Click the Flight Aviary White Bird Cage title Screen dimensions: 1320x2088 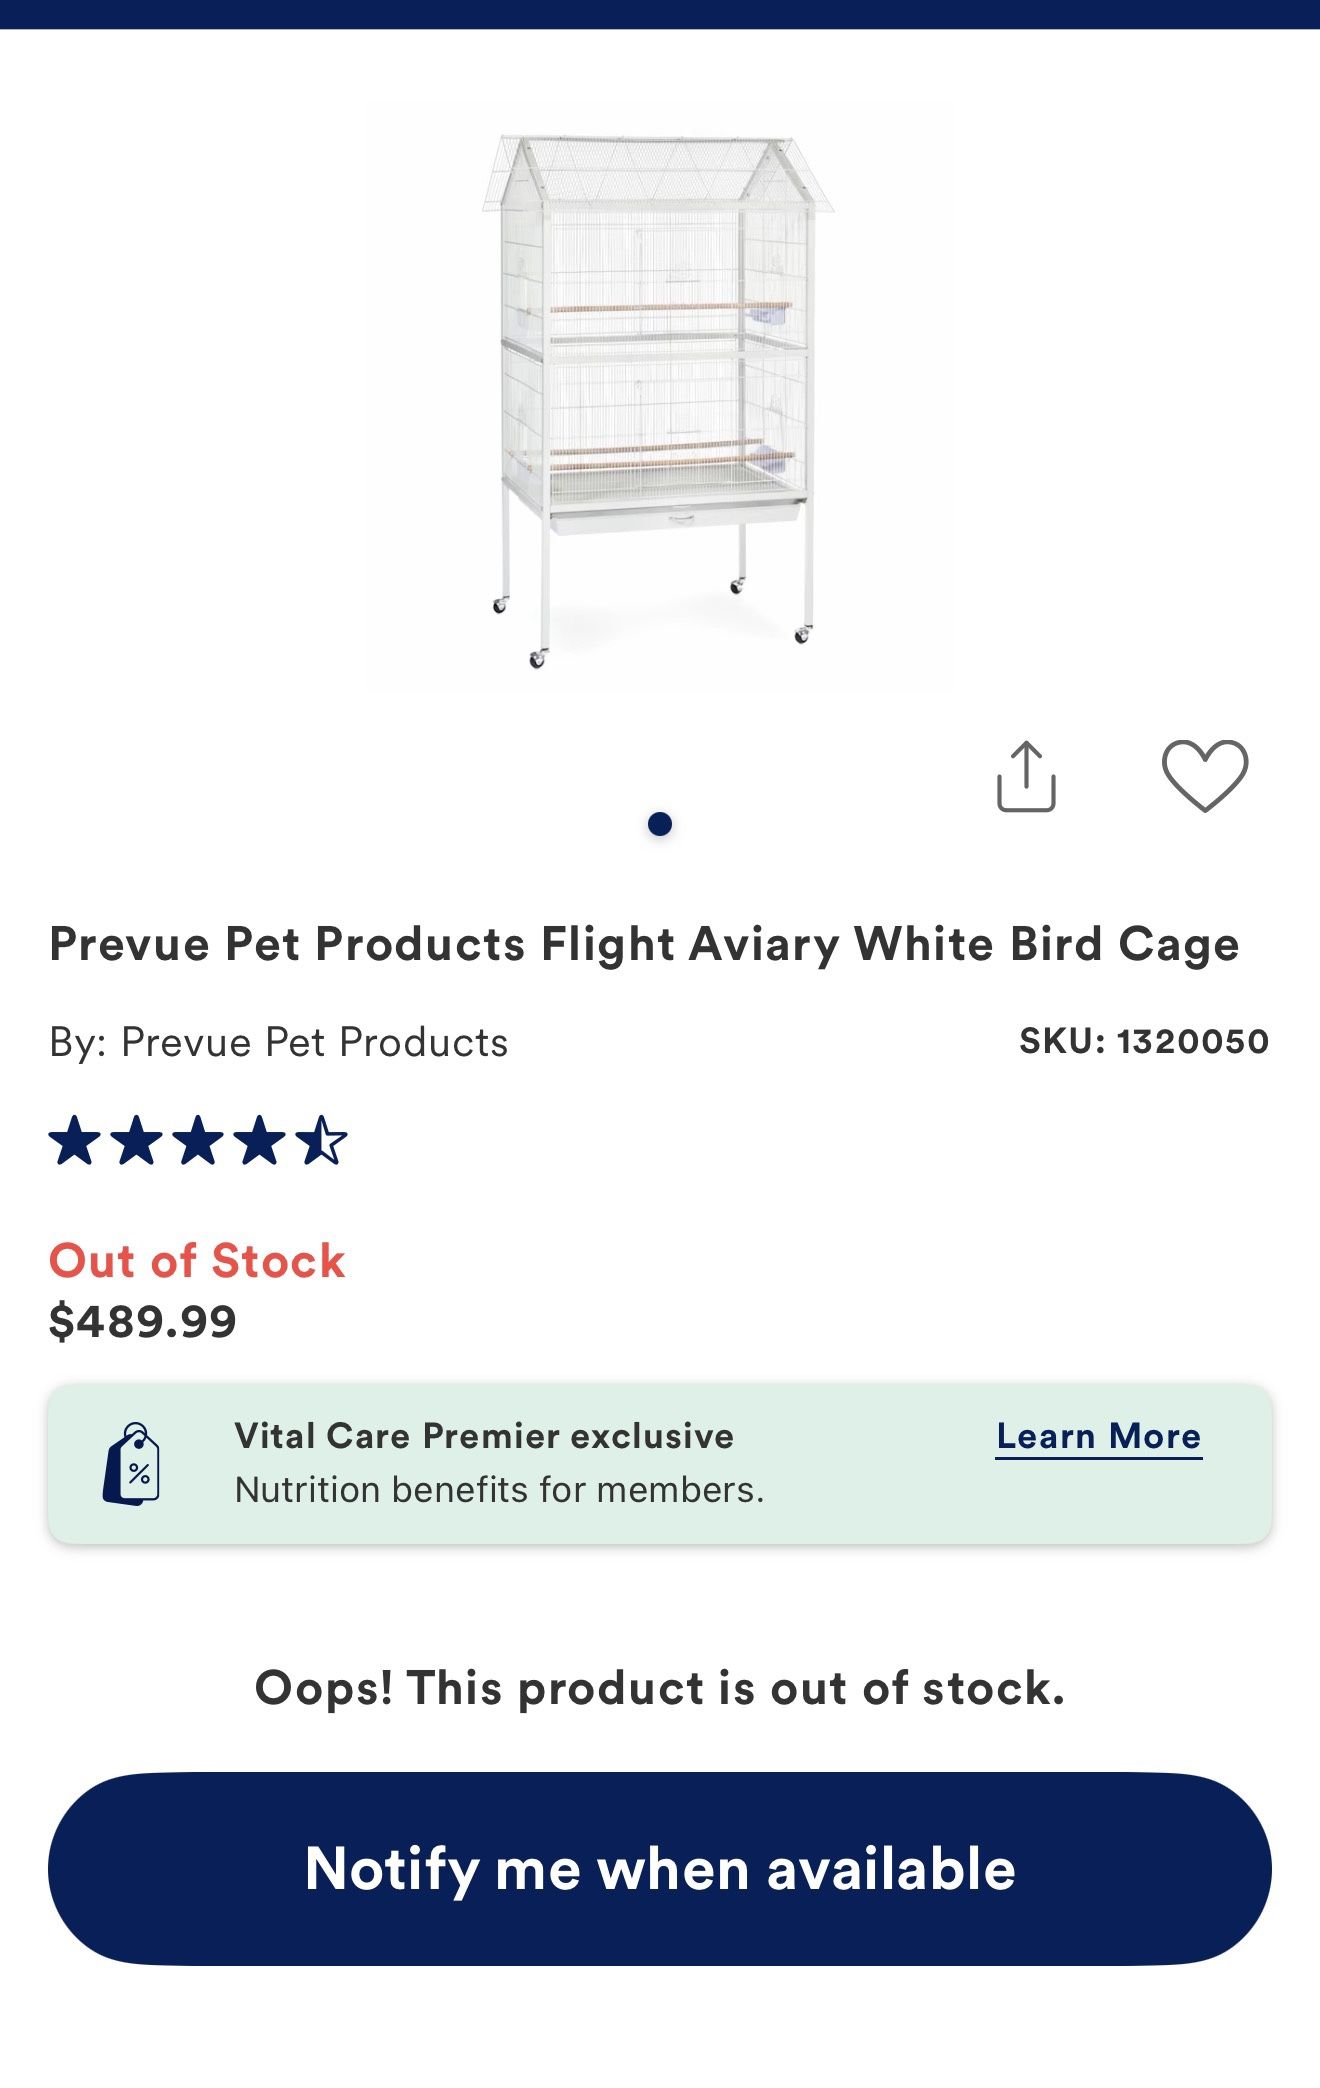644,944
